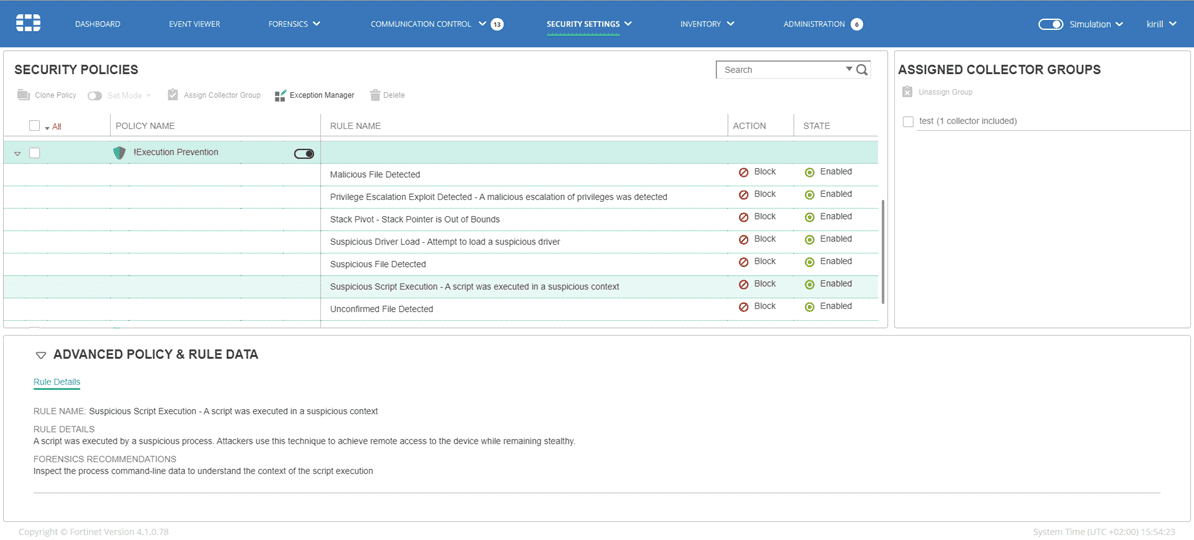Screen dimensions: 1194x540
Task: Click the Unassign Group icon
Action: pos(907,92)
